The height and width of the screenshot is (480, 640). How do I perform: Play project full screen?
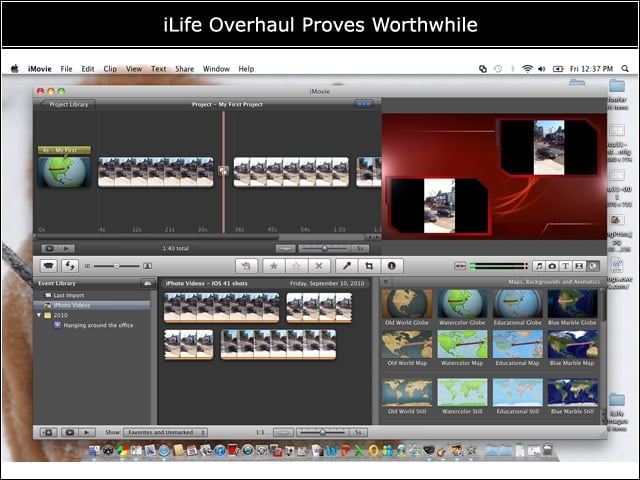pyautogui.click(x=49, y=248)
